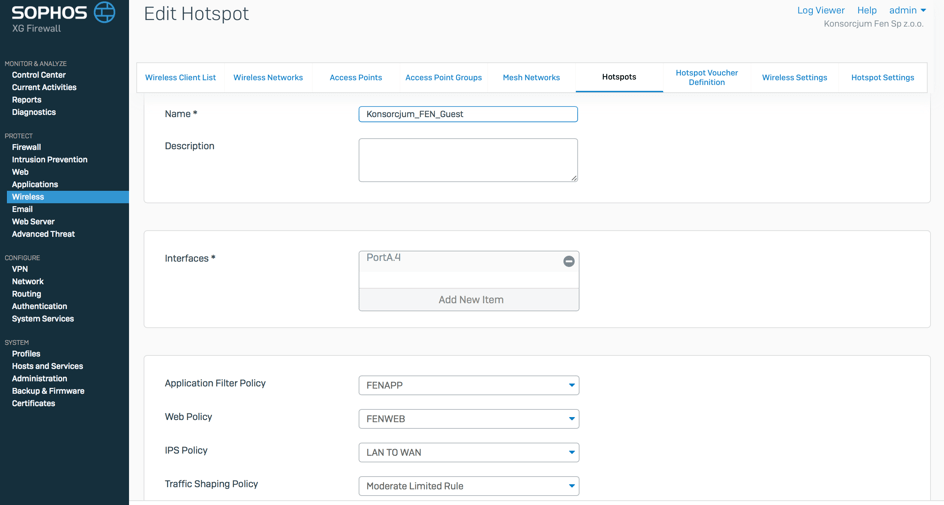944x505 pixels.
Task: Expand the IPS Policy dropdown
Action: click(x=571, y=452)
